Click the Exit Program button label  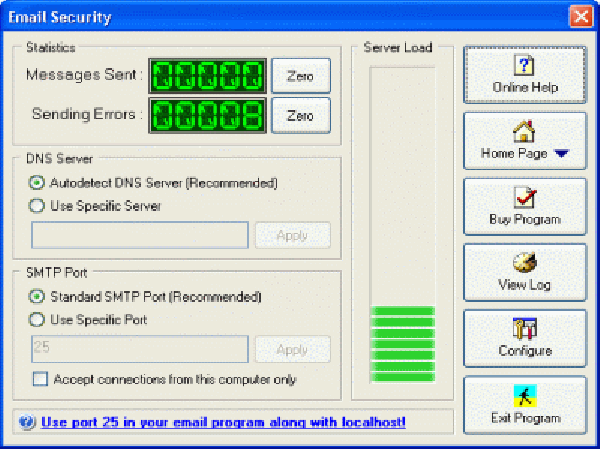coord(526,418)
